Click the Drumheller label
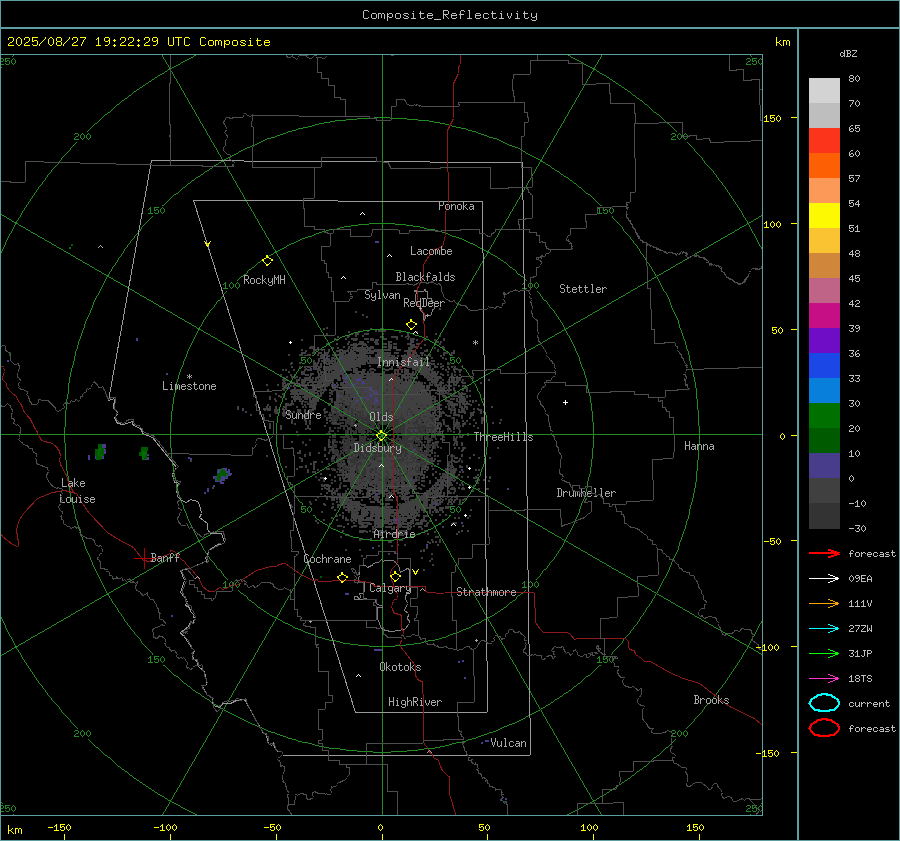 click(x=586, y=493)
